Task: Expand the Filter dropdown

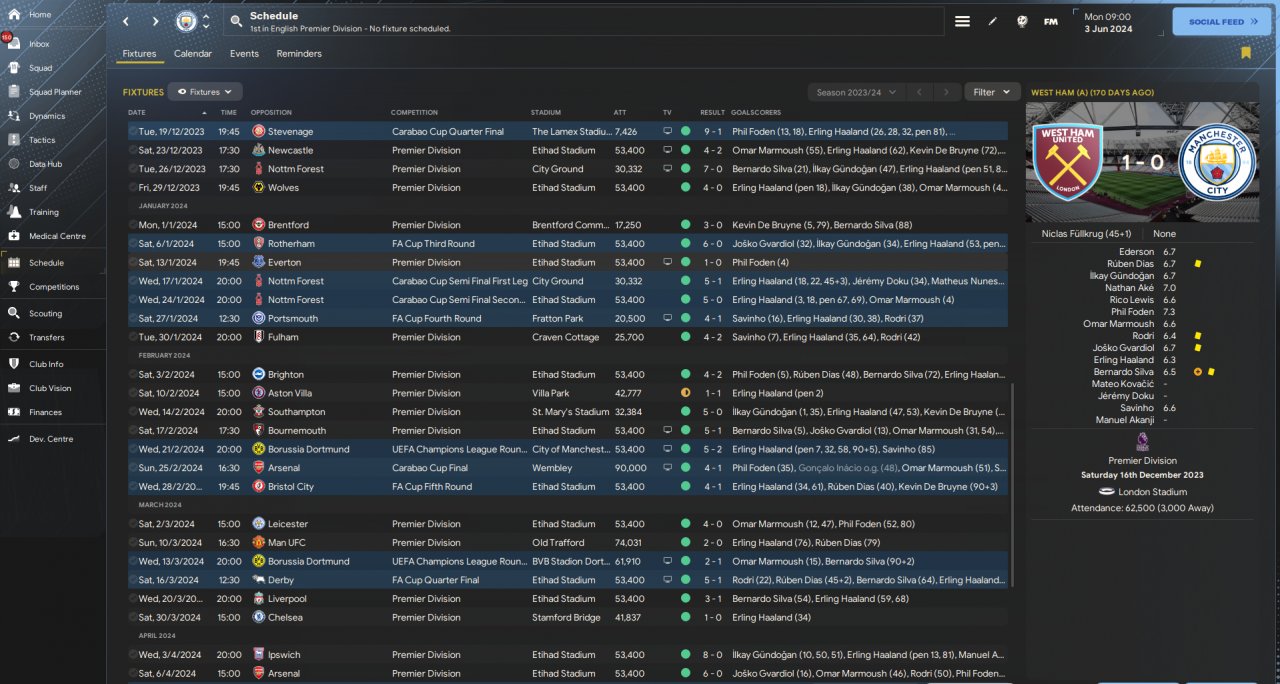Action: (x=992, y=92)
